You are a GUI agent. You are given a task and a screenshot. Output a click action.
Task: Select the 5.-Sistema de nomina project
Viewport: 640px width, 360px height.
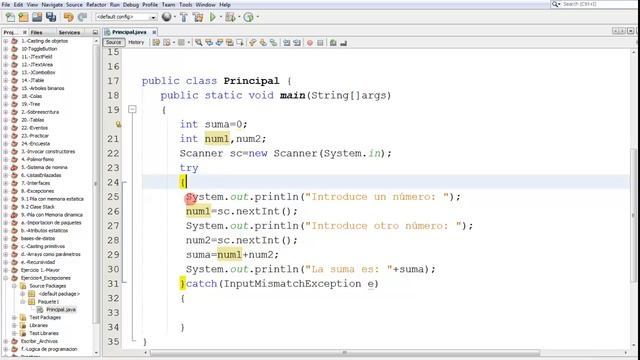coord(44,167)
